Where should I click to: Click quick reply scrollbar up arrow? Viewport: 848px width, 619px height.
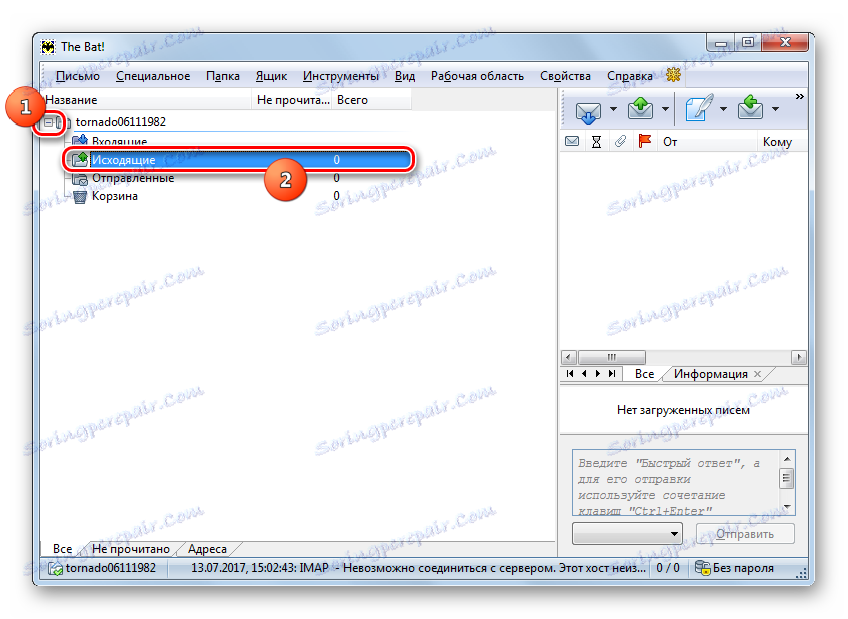coord(787,459)
